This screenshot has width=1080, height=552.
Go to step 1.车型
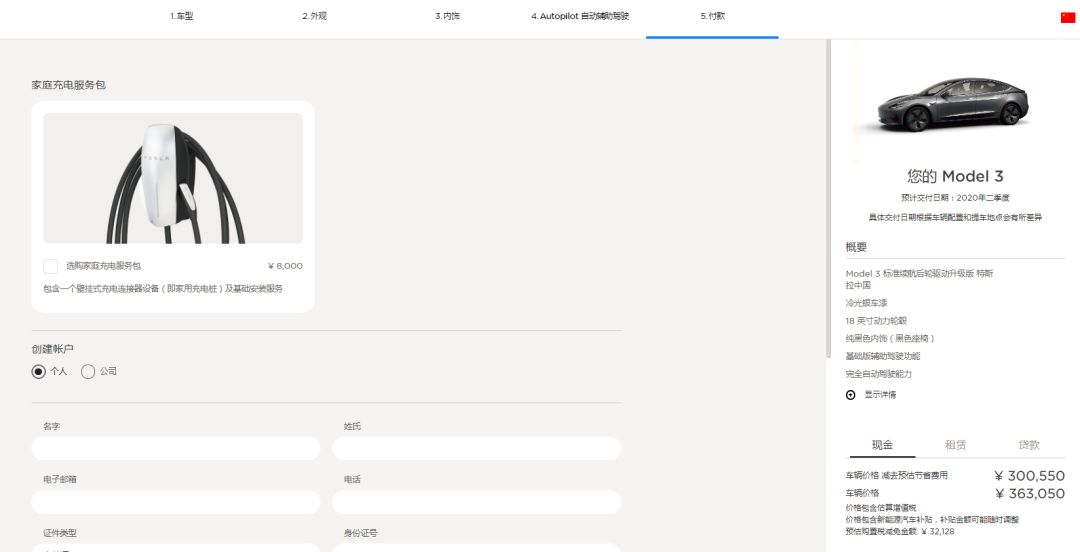(x=182, y=16)
